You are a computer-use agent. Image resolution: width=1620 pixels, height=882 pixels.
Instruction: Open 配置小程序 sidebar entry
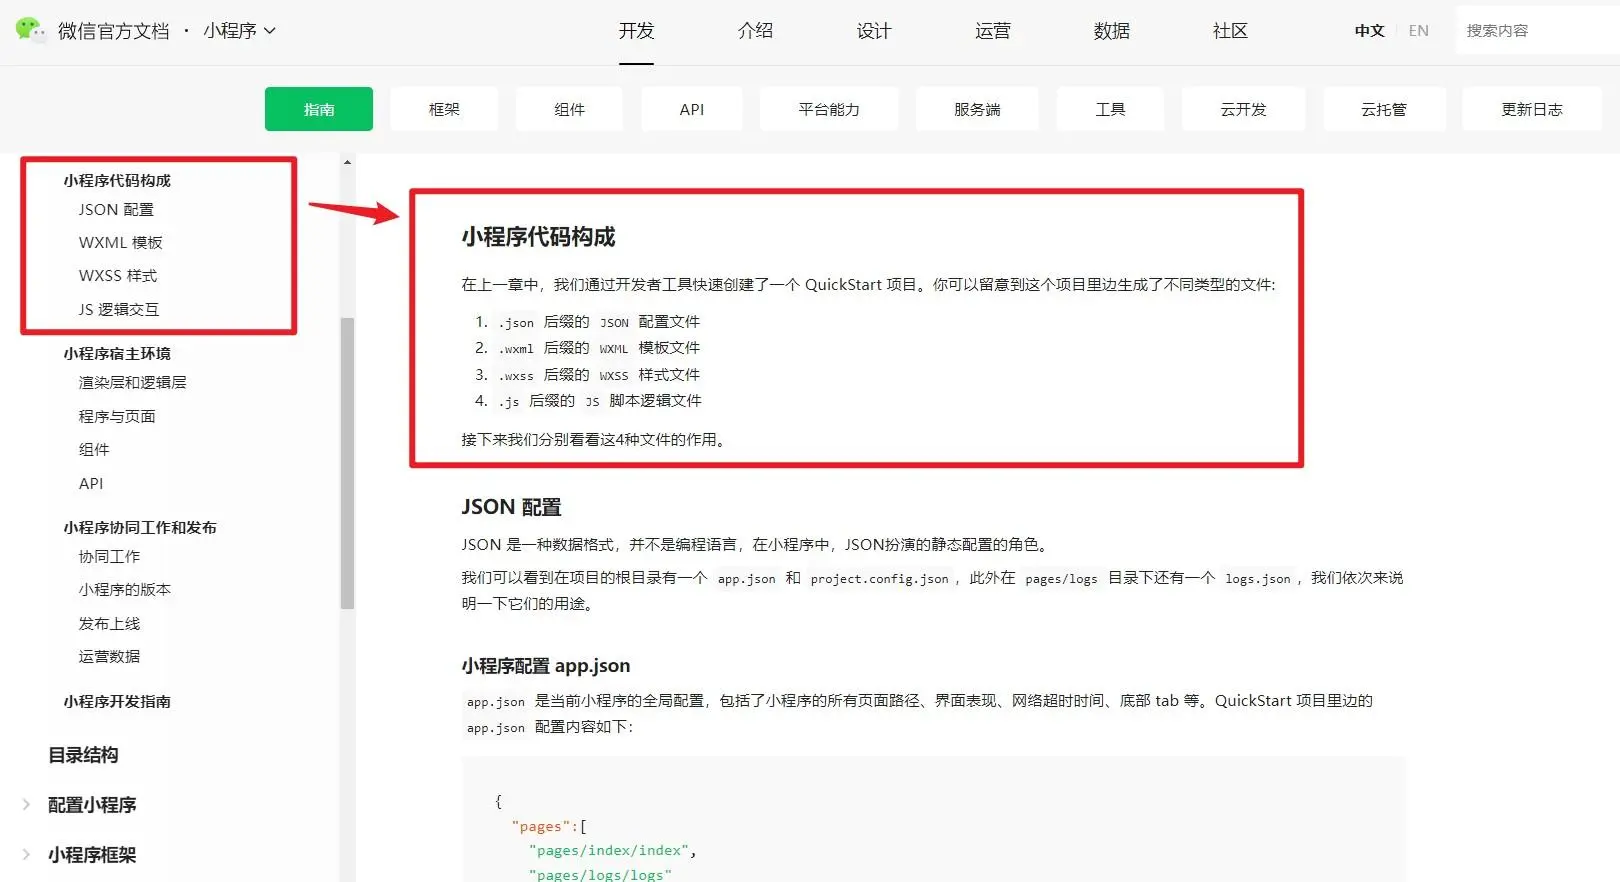point(92,805)
